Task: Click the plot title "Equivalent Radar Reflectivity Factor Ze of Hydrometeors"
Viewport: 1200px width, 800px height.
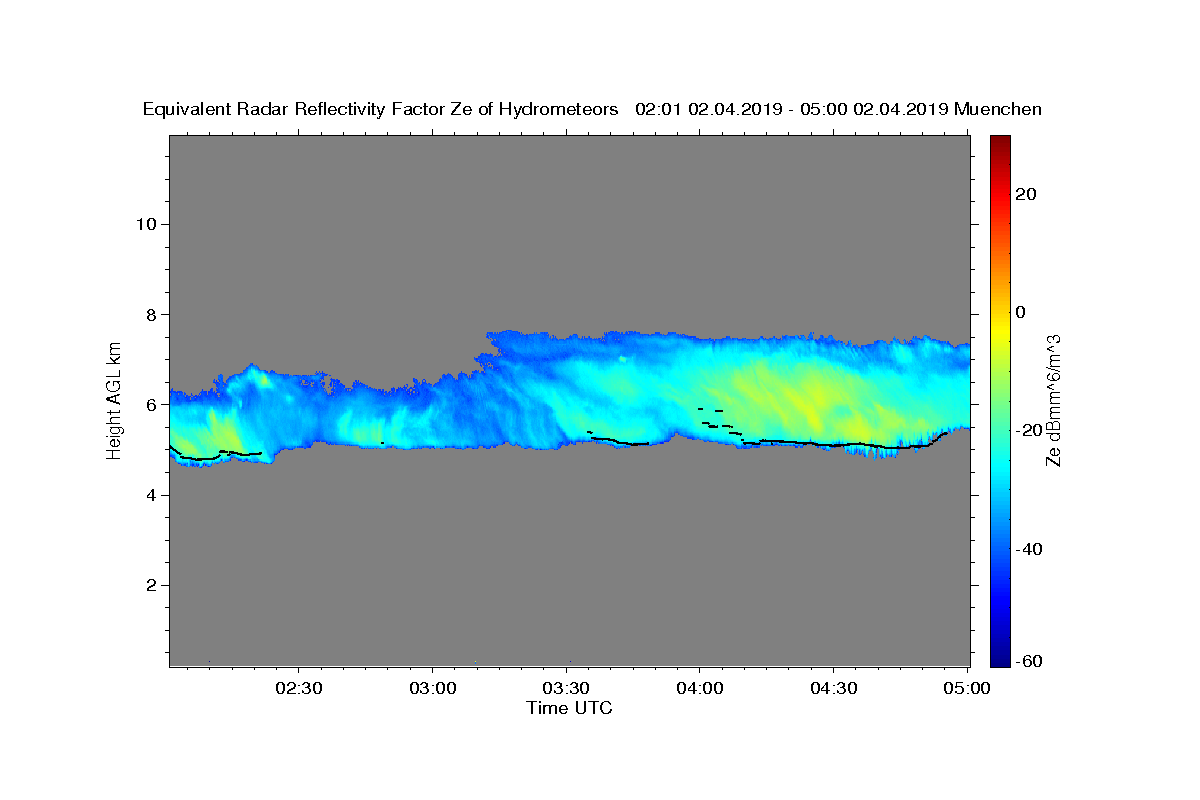Action: click(381, 110)
